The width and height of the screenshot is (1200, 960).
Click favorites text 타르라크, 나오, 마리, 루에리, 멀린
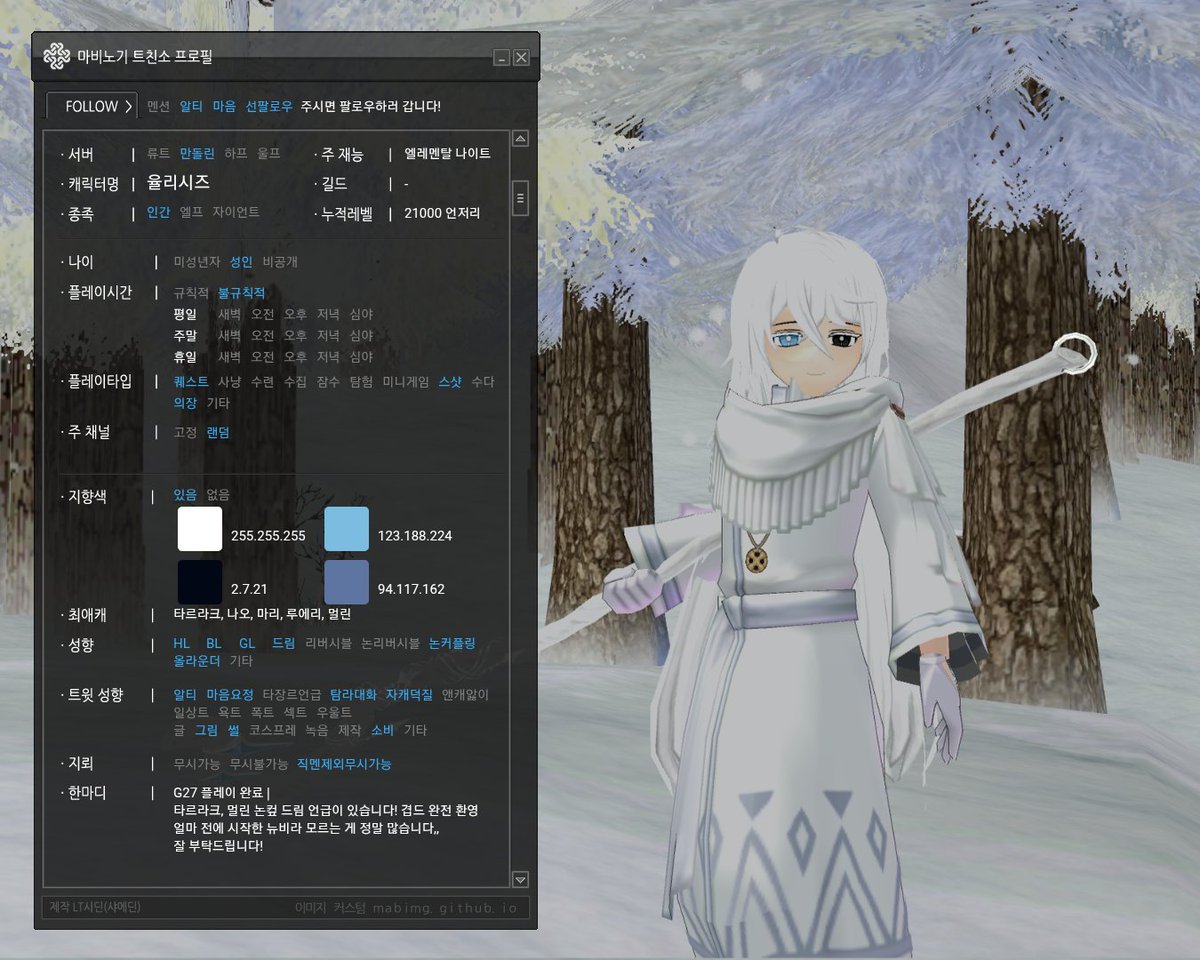pyautogui.click(x=262, y=614)
